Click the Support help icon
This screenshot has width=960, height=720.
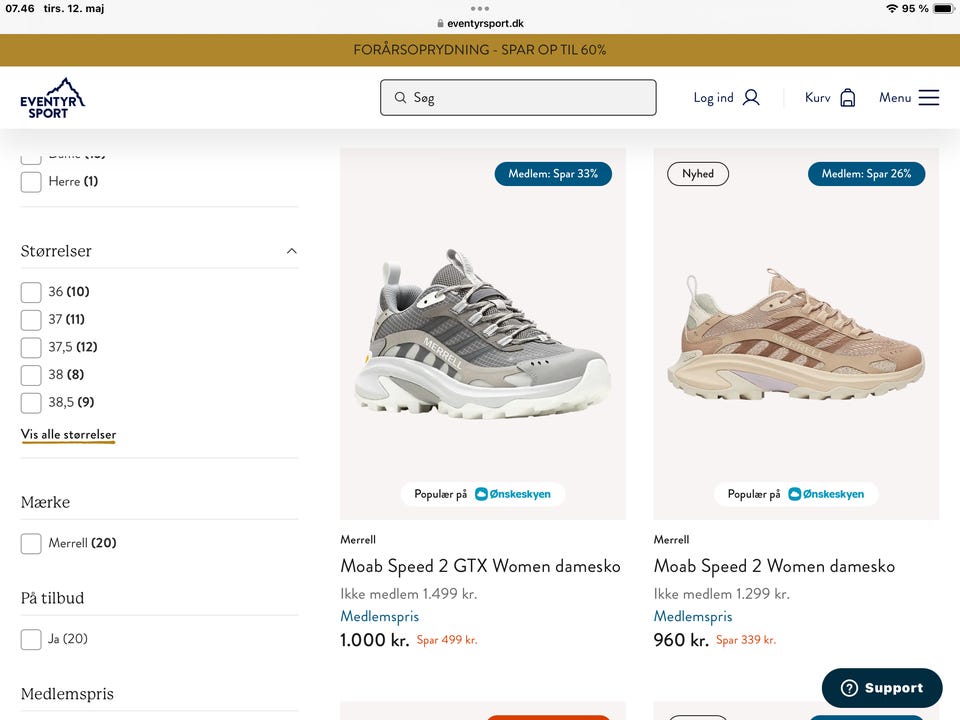click(x=849, y=688)
